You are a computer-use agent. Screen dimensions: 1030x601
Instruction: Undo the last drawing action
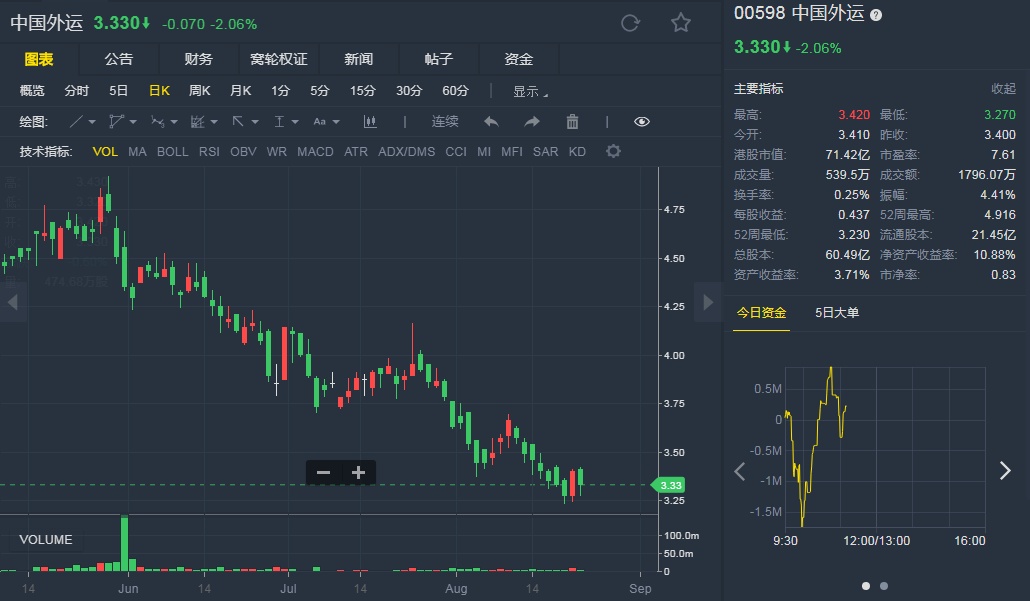[491, 122]
